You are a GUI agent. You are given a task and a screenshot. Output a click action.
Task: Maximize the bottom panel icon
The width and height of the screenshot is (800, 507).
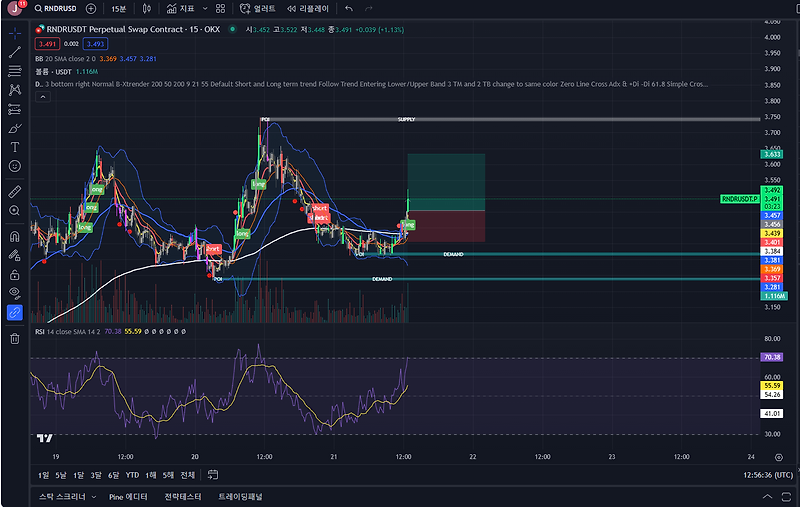click(786, 497)
